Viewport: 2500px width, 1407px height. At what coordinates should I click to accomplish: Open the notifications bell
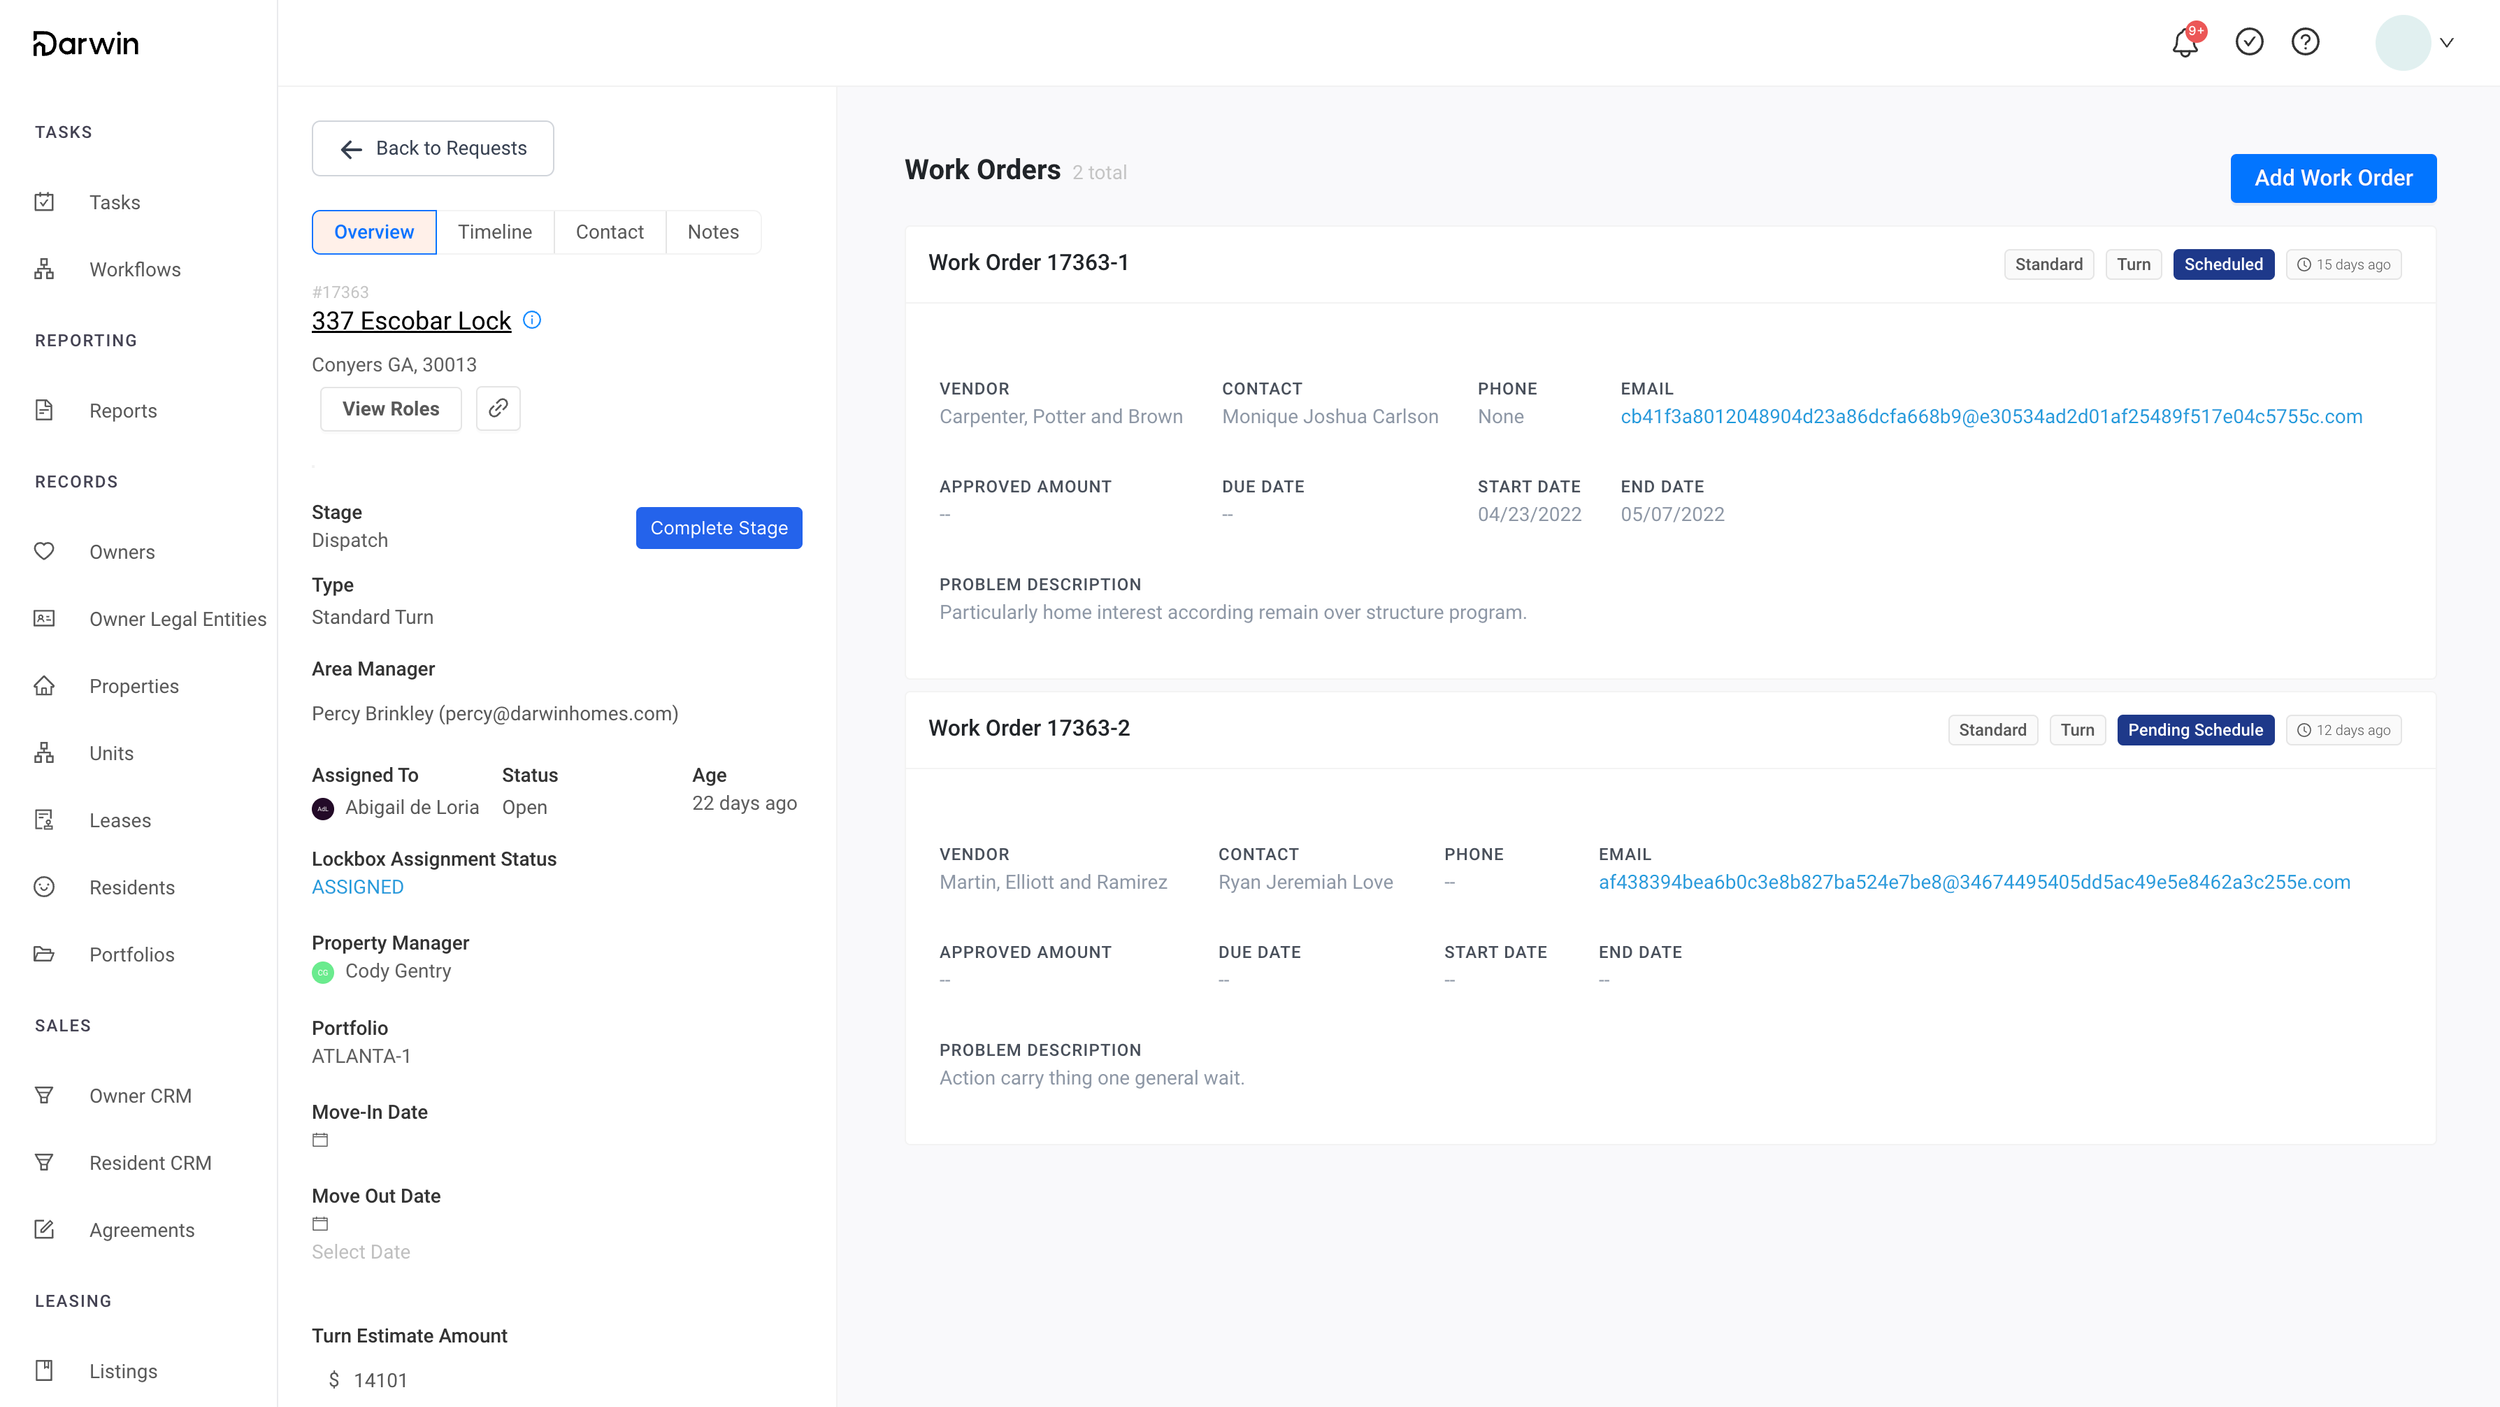pos(2185,42)
